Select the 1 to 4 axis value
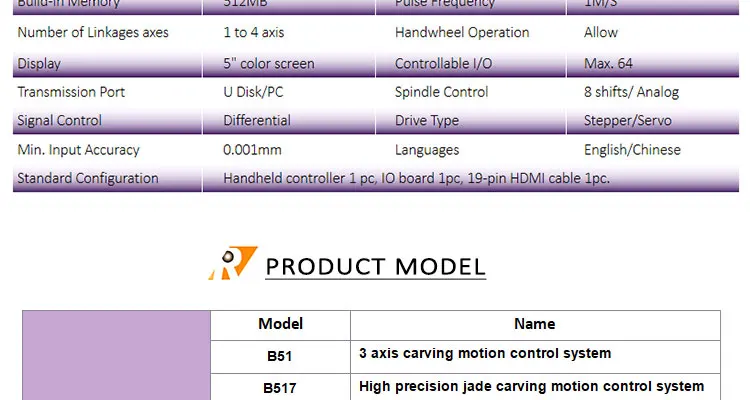Image resolution: width=750 pixels, height=400 pixels. pos(257,33)
